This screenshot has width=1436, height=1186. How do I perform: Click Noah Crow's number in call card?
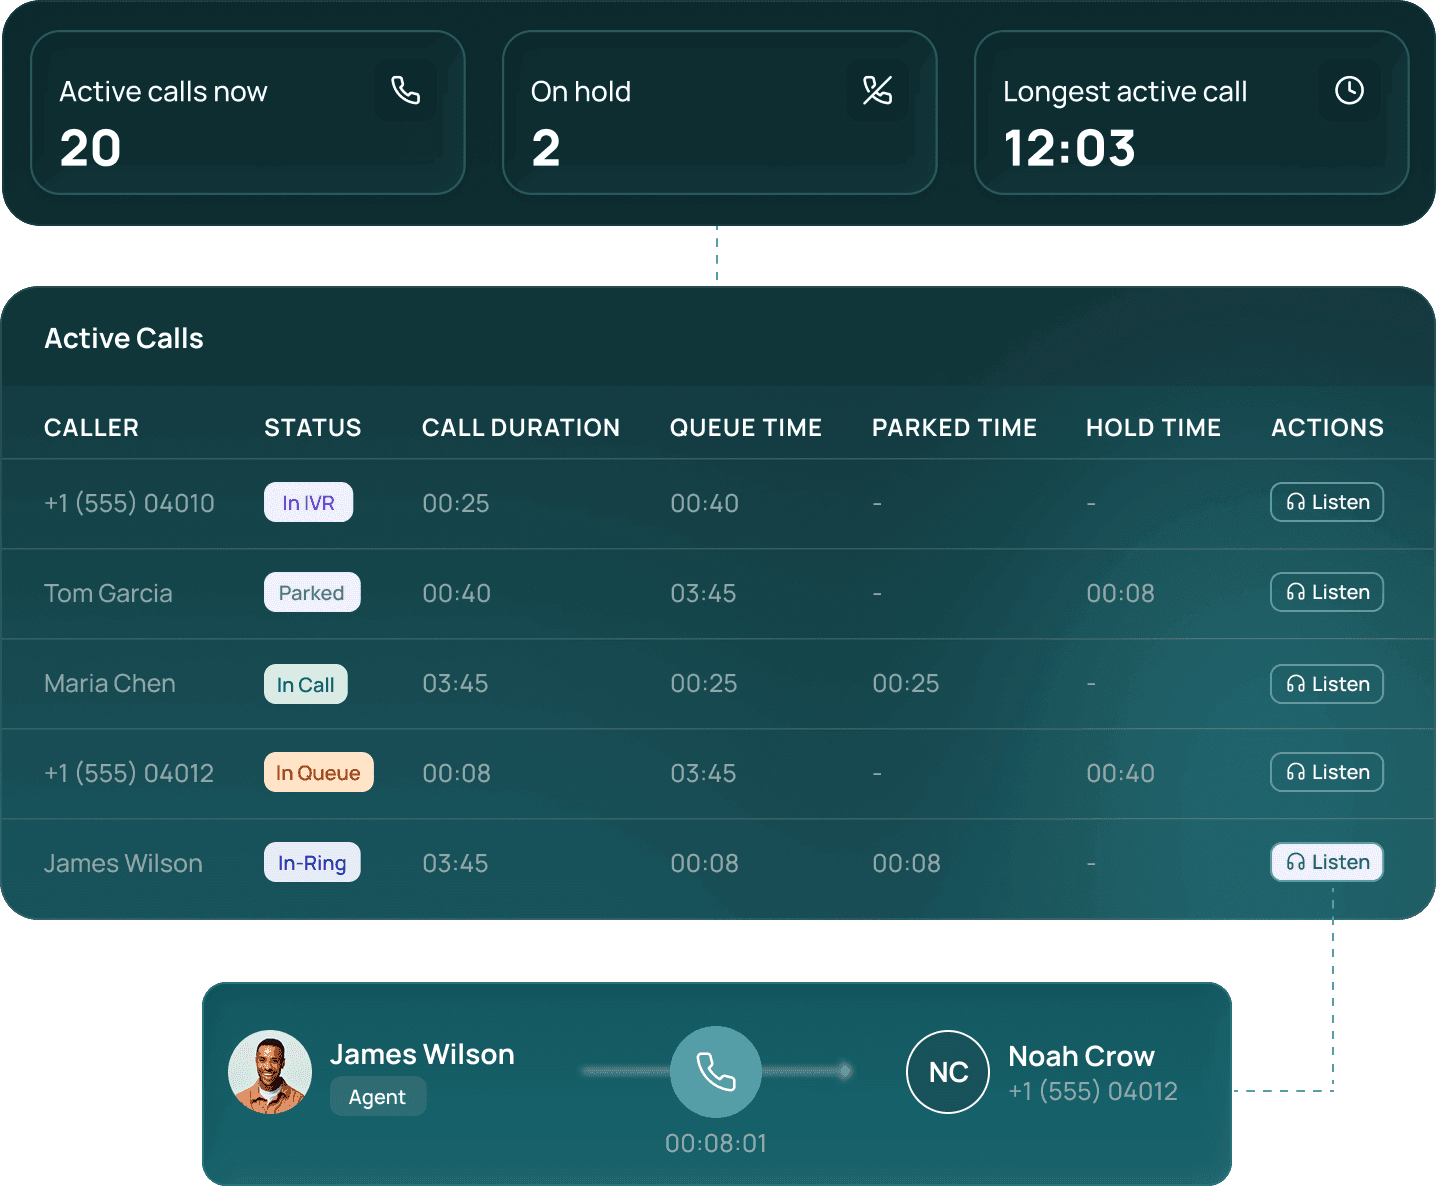[1093, 1091]
